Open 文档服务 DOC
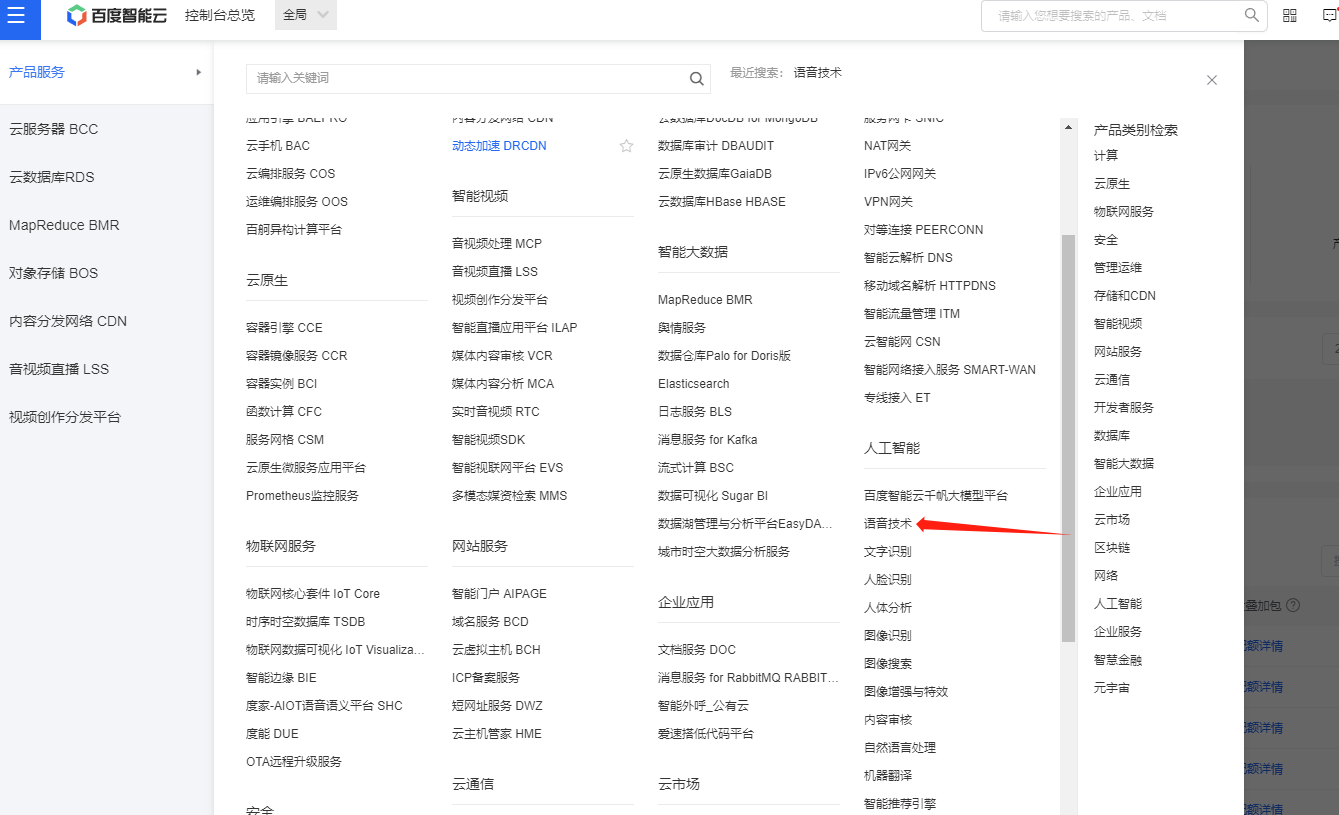The width and height of the screenshot is (1339, 815). coord(697,650)
